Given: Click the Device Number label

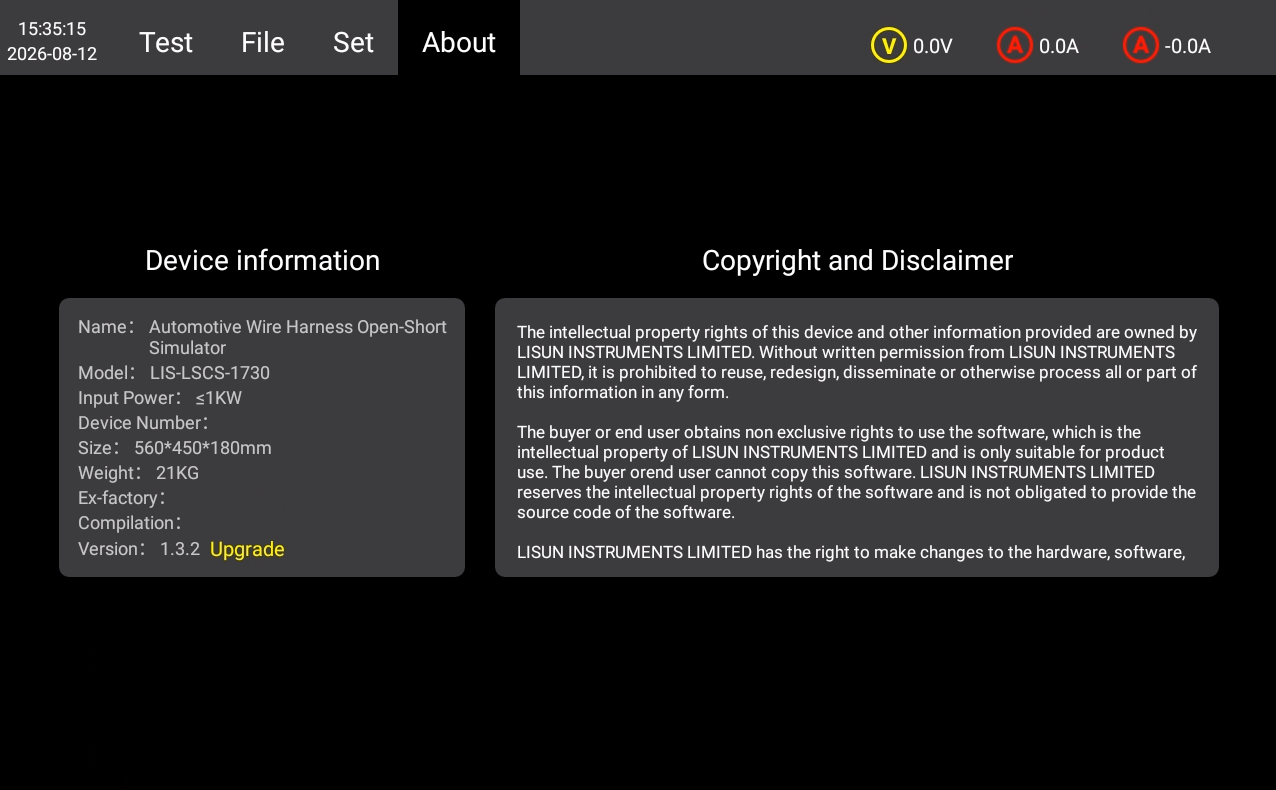Looking at the screenshot, I should click(x=143, y=423).
